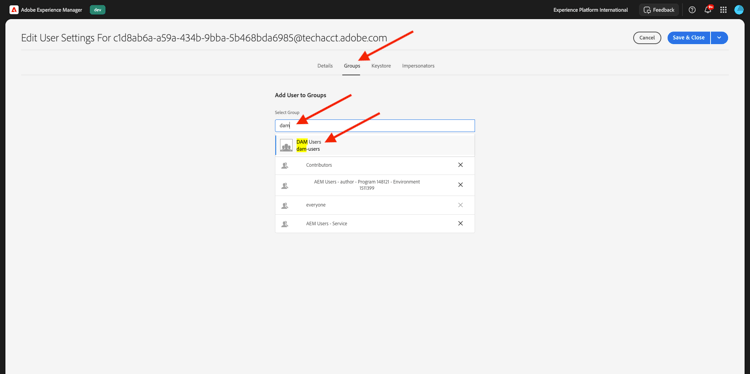
Task: Remove AEM Users - Service group
Action: (x=461, y=223)
